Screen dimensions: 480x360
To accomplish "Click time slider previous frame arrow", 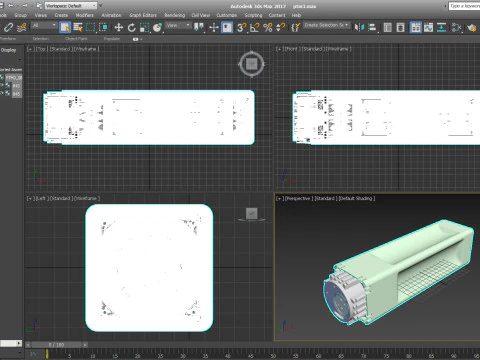I will pos(28,345).
